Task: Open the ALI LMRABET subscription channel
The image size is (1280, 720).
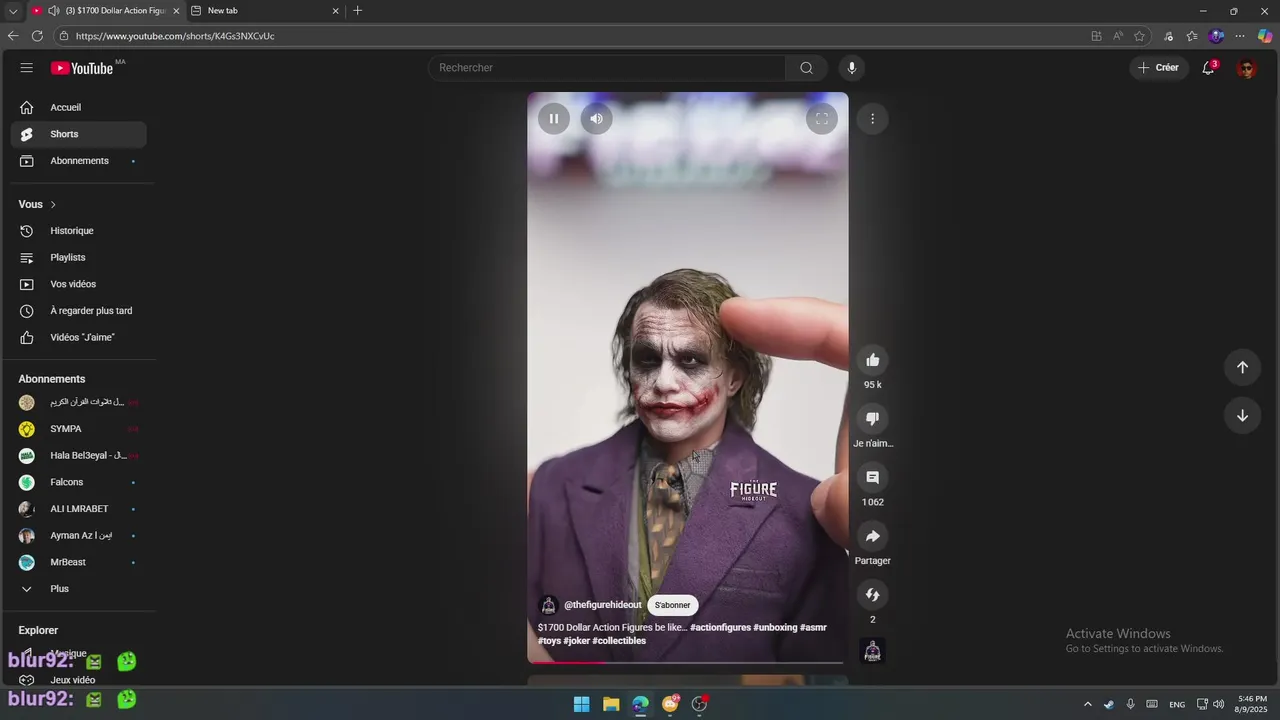Action: (79, 509)
